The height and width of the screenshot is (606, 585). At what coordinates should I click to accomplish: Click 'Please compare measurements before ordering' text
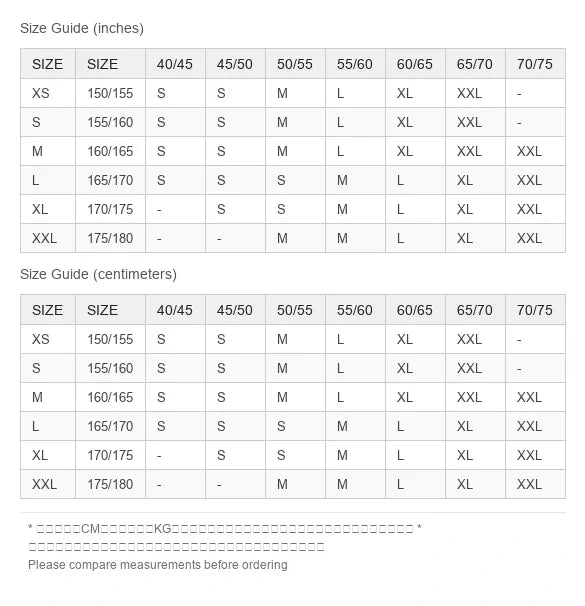pos(158,565)
